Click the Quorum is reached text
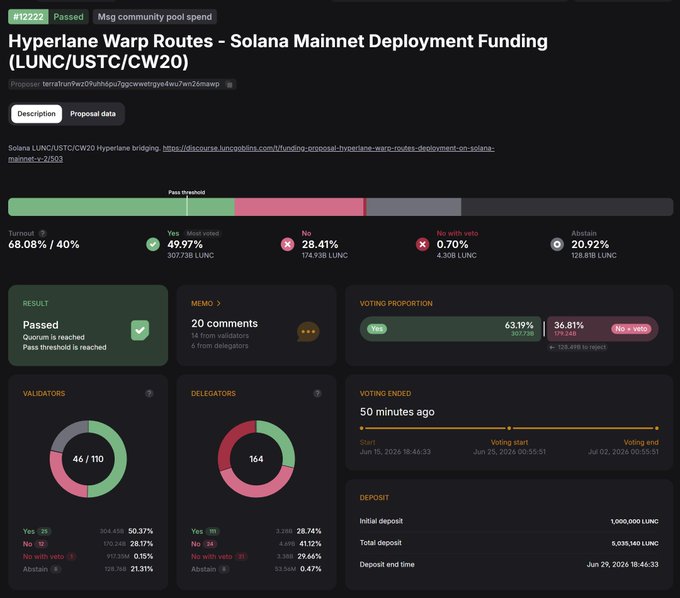 (x=54, y=337)
